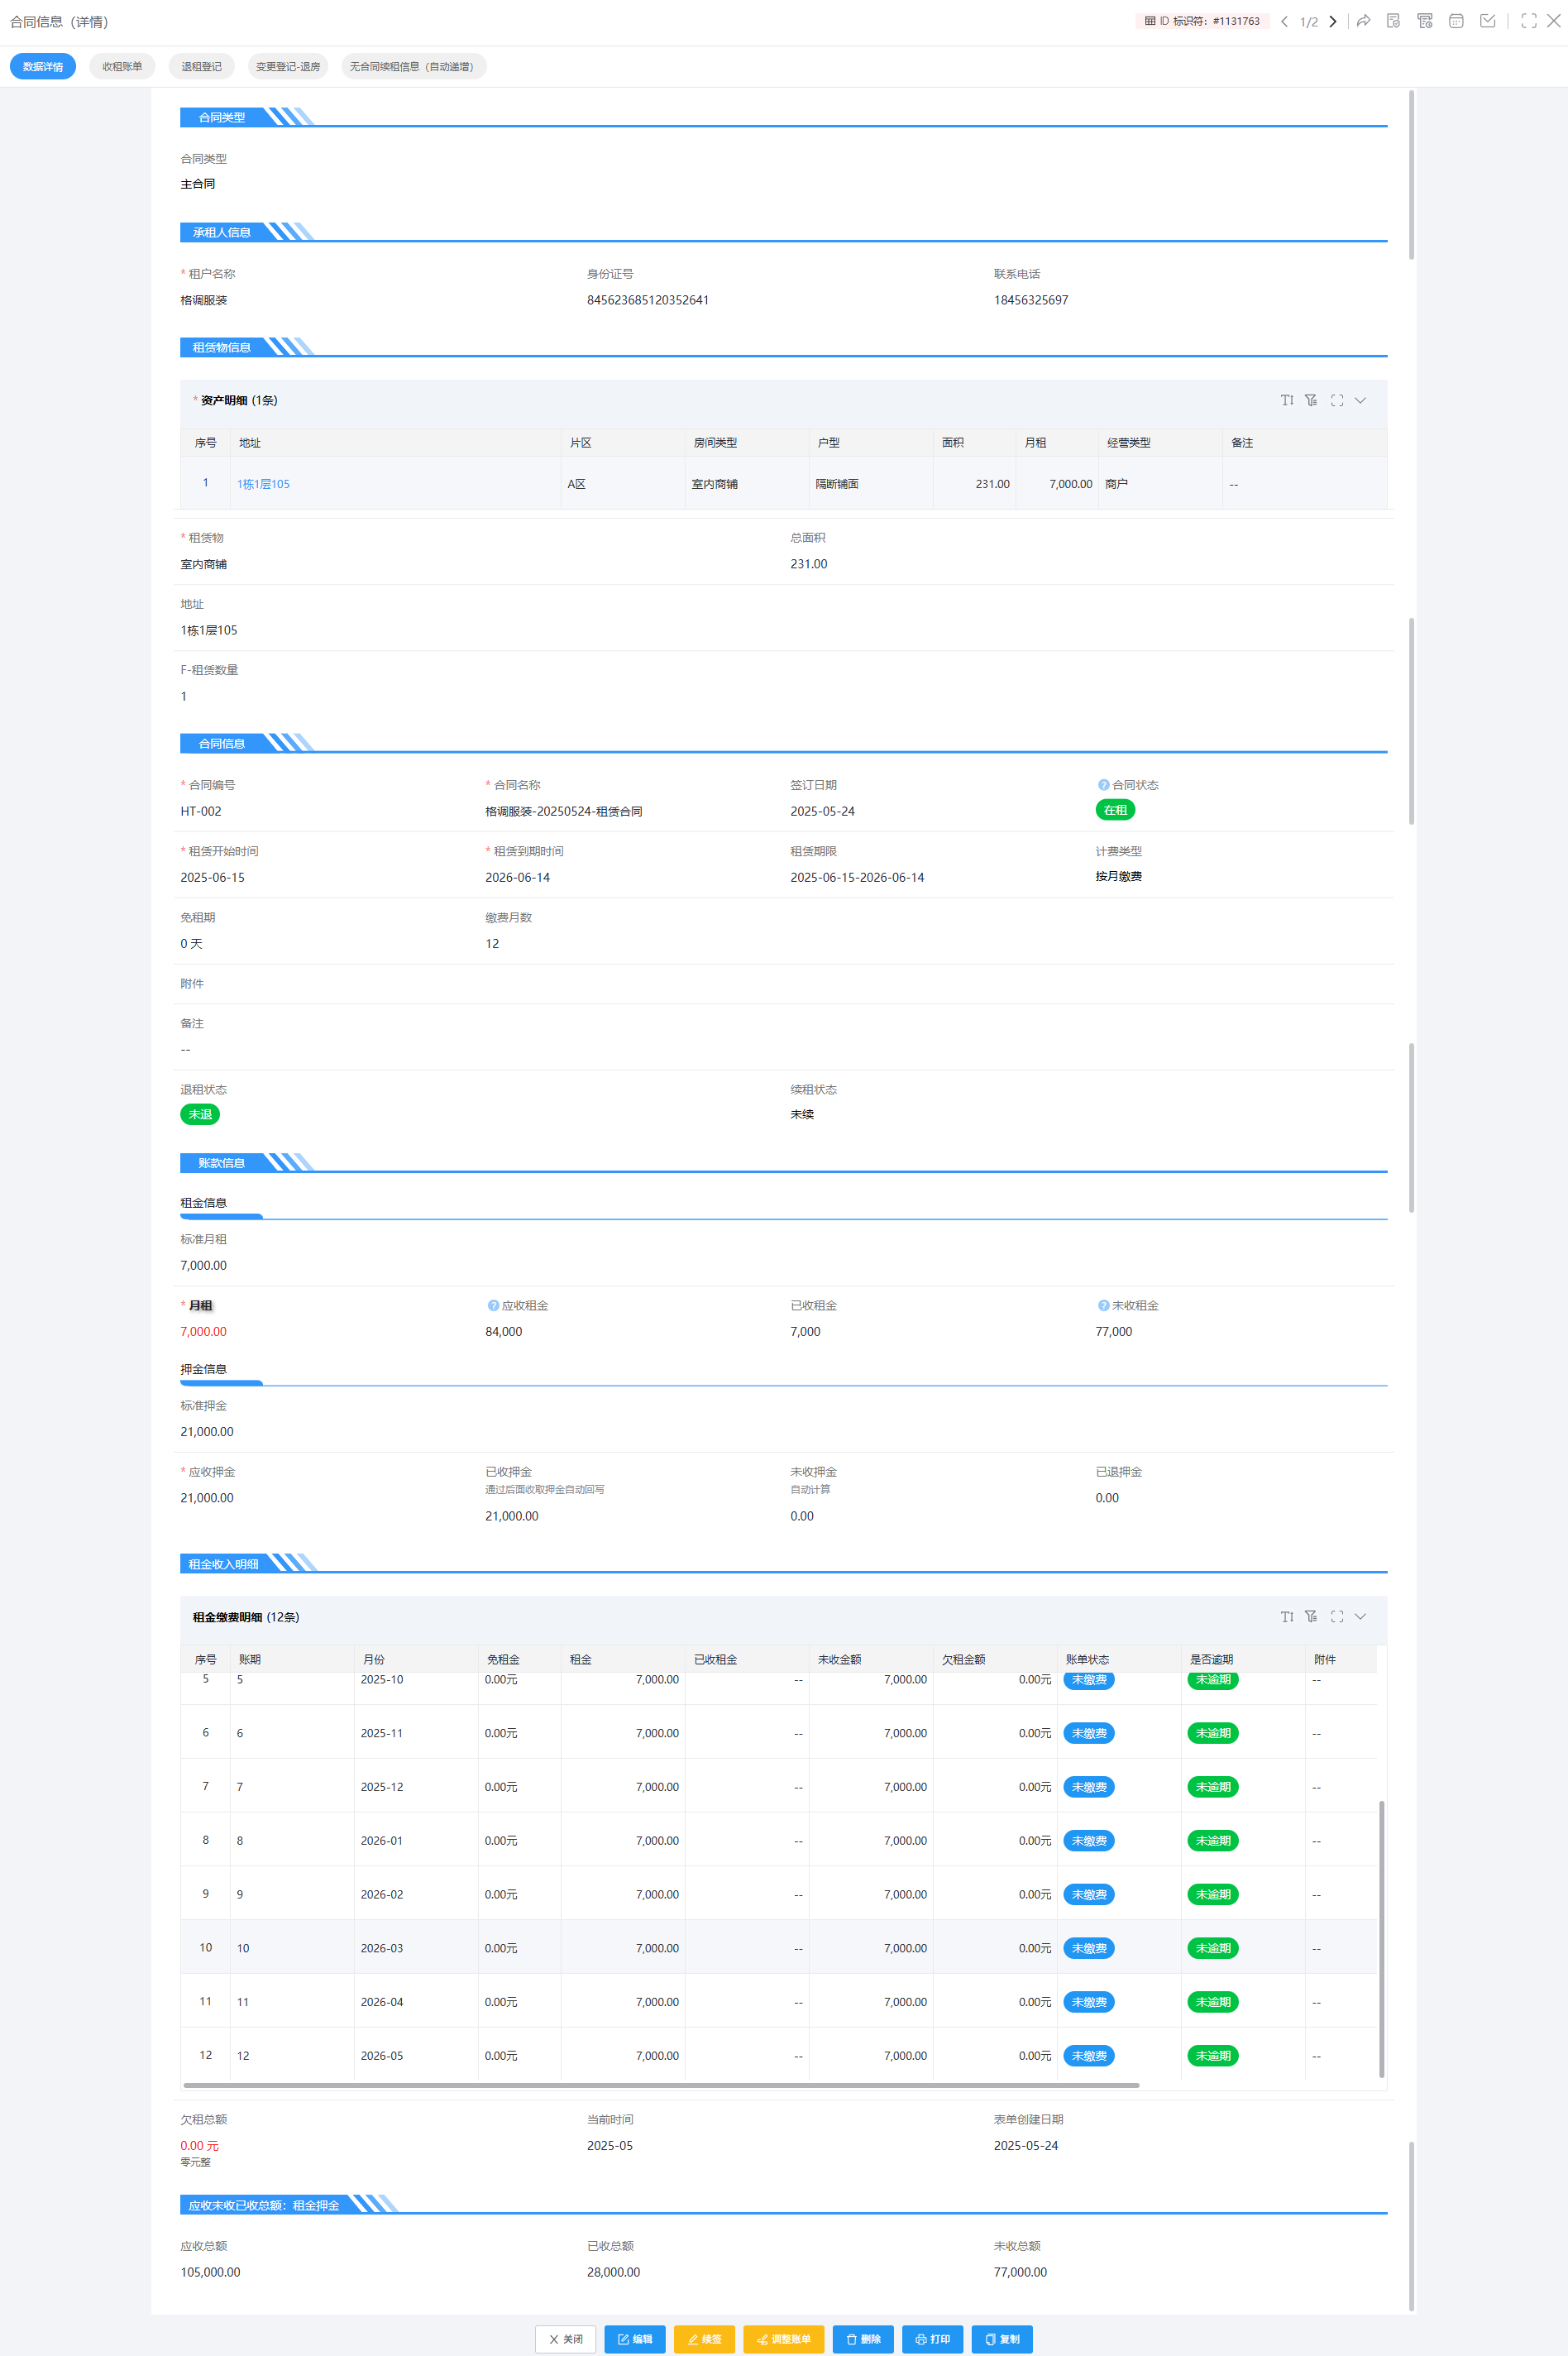
Task: Enter fullscreen mode for contract details
Action: point(1528,21)
